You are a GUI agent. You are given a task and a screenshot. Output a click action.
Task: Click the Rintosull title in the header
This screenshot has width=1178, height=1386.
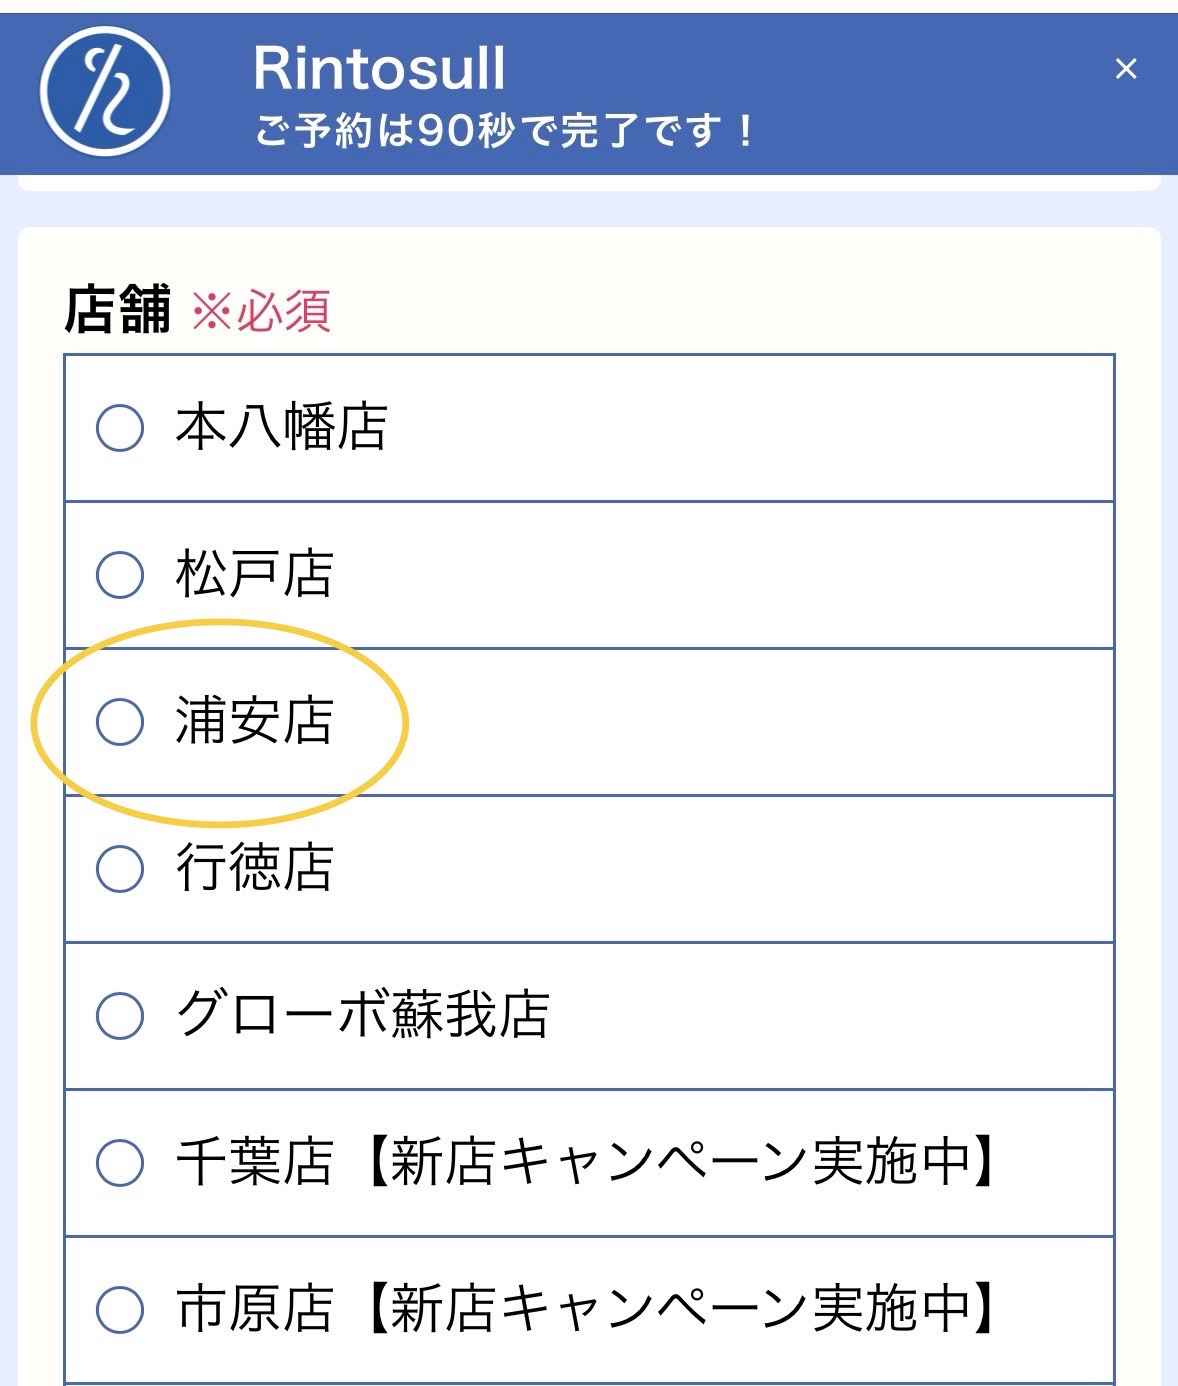point(379,68)
